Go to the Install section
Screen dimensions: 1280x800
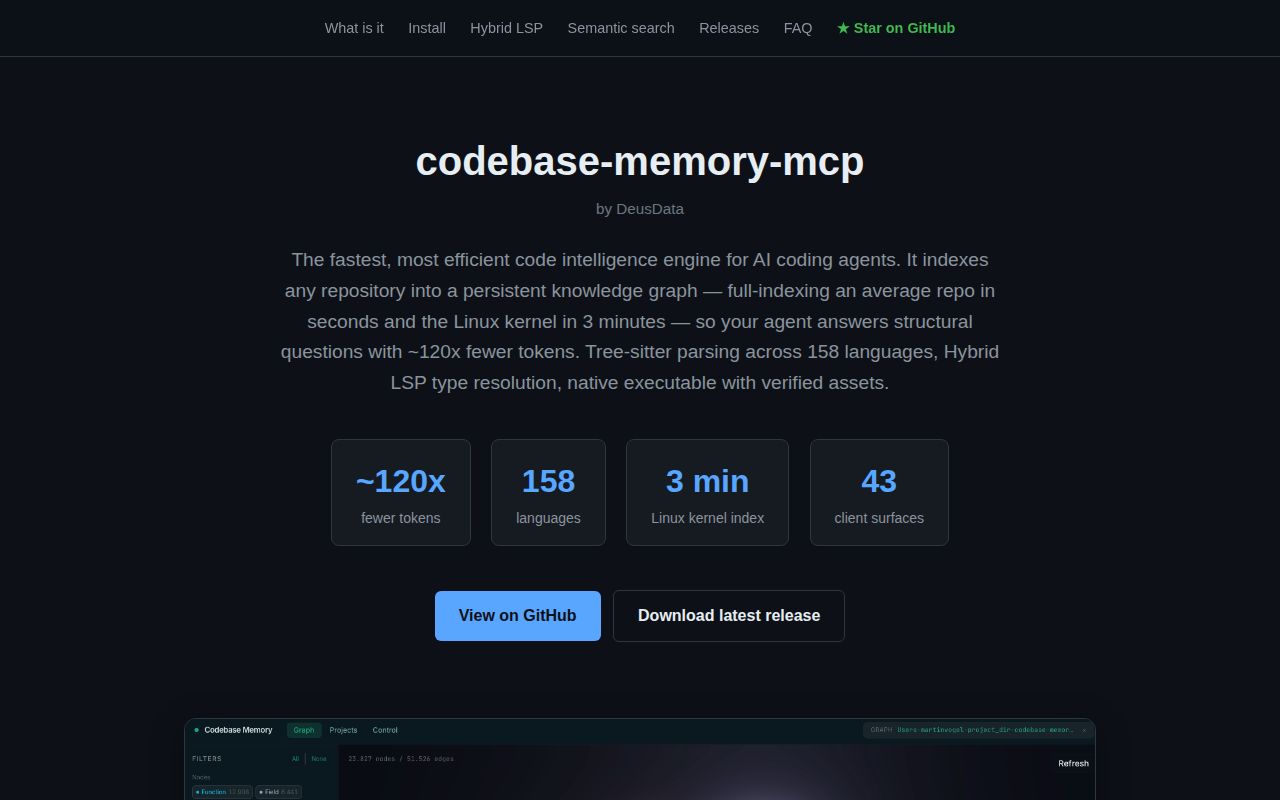(427, 28)
